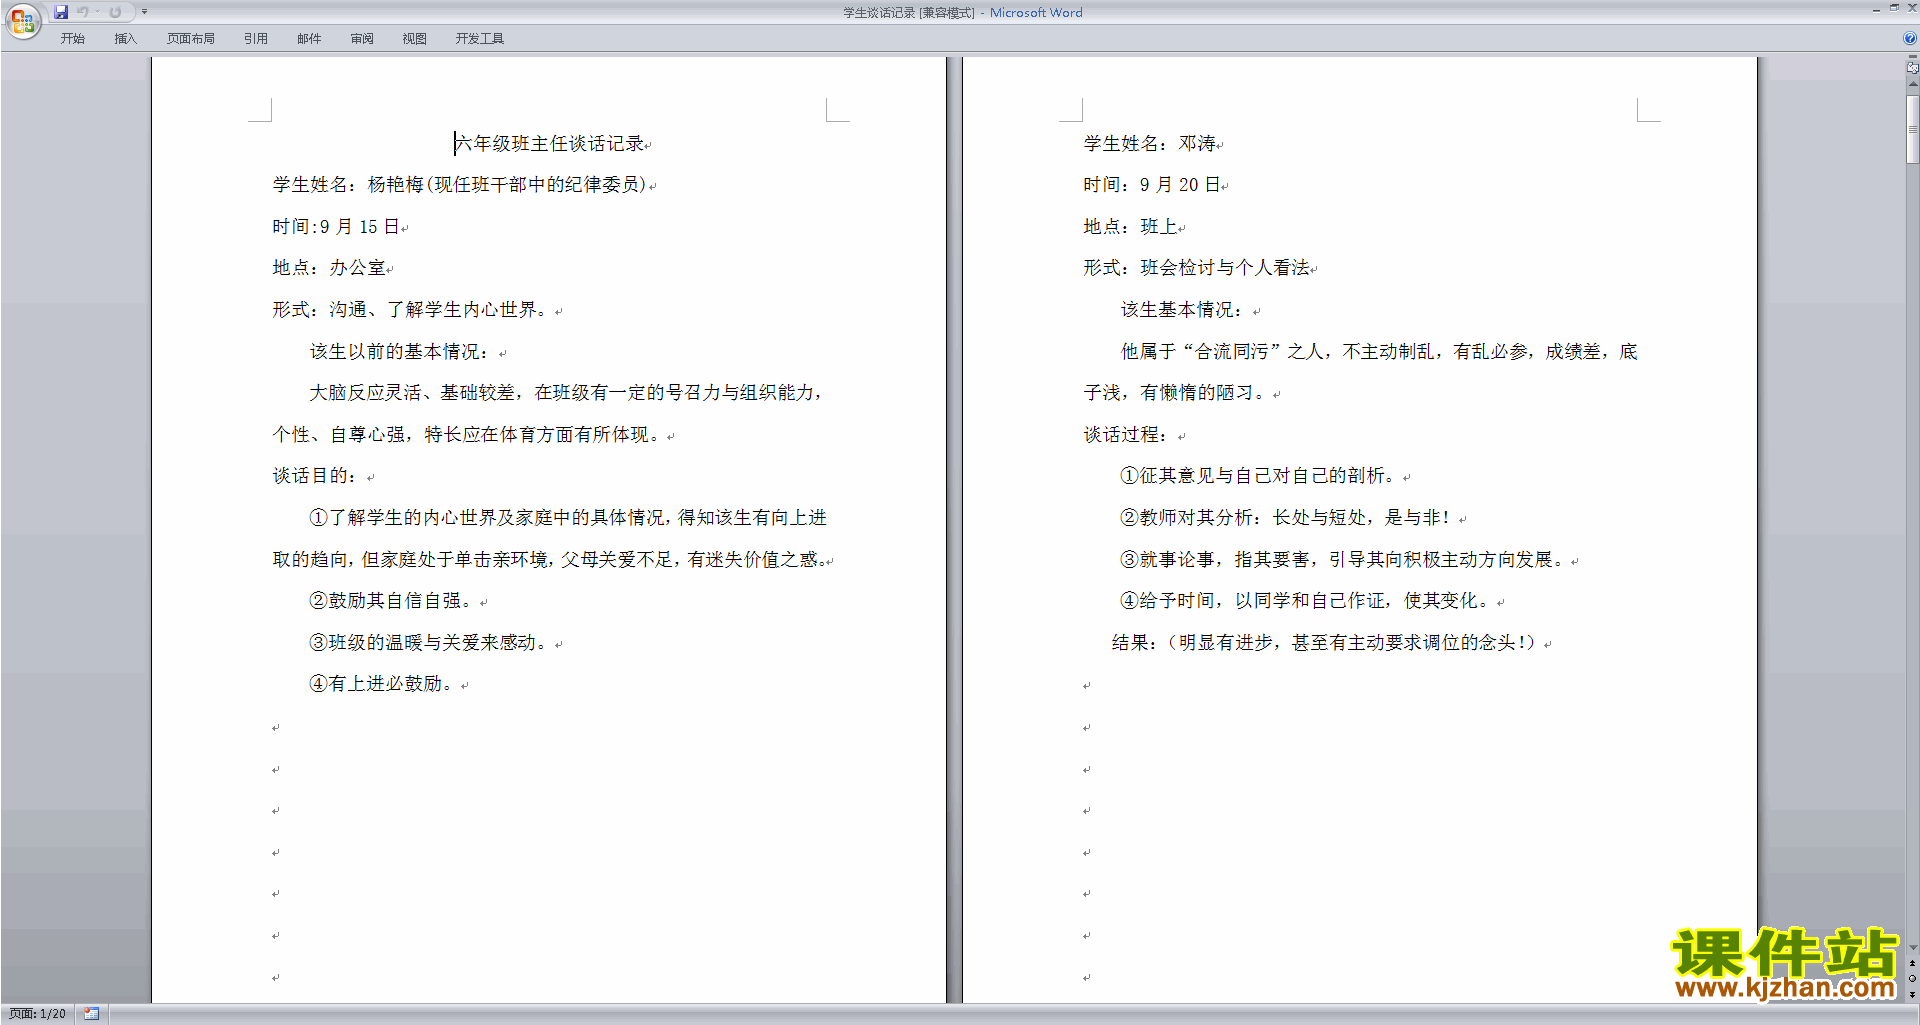Click the macro recording icon in status bar
1920x1025 pixels.
click(x=91, y=1014)
